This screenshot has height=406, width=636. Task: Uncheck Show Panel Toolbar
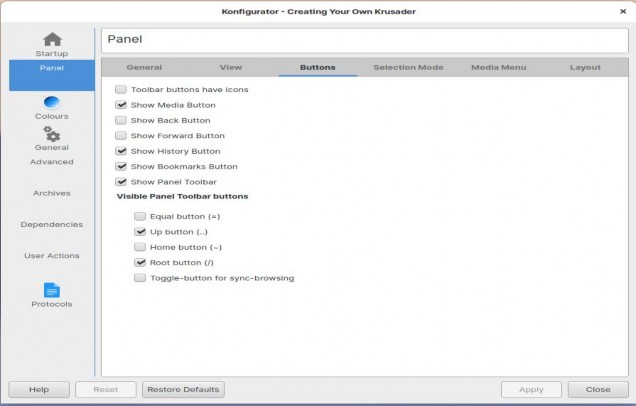pos(121,182)
